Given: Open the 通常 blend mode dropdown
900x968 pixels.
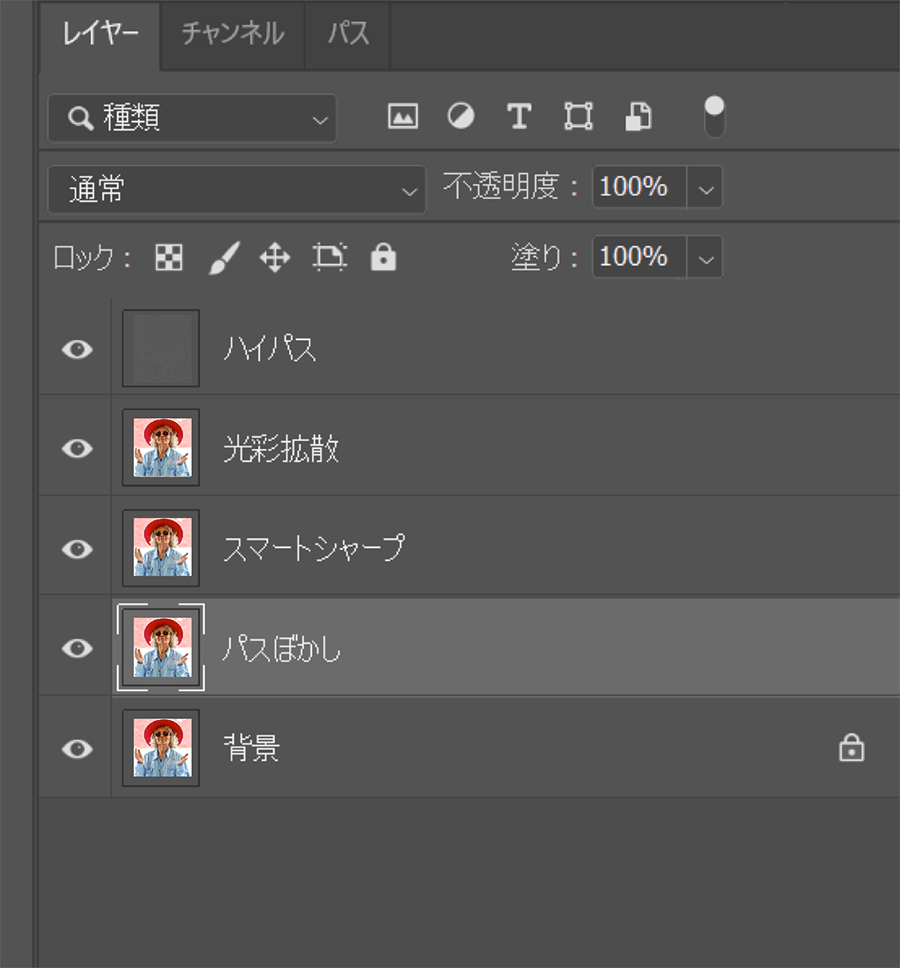Looking at the screenshot, I should [x=236, y=190].
